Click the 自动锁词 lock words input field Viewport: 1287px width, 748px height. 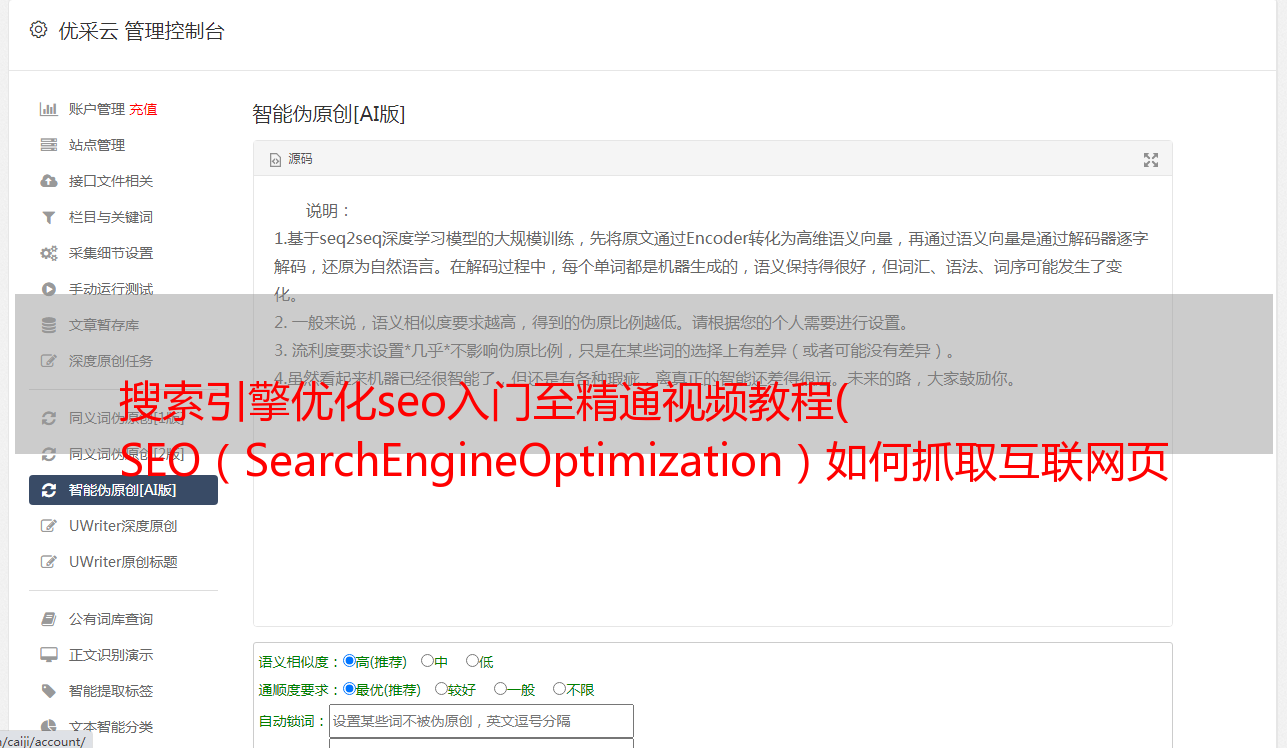(x=481, y=721)
